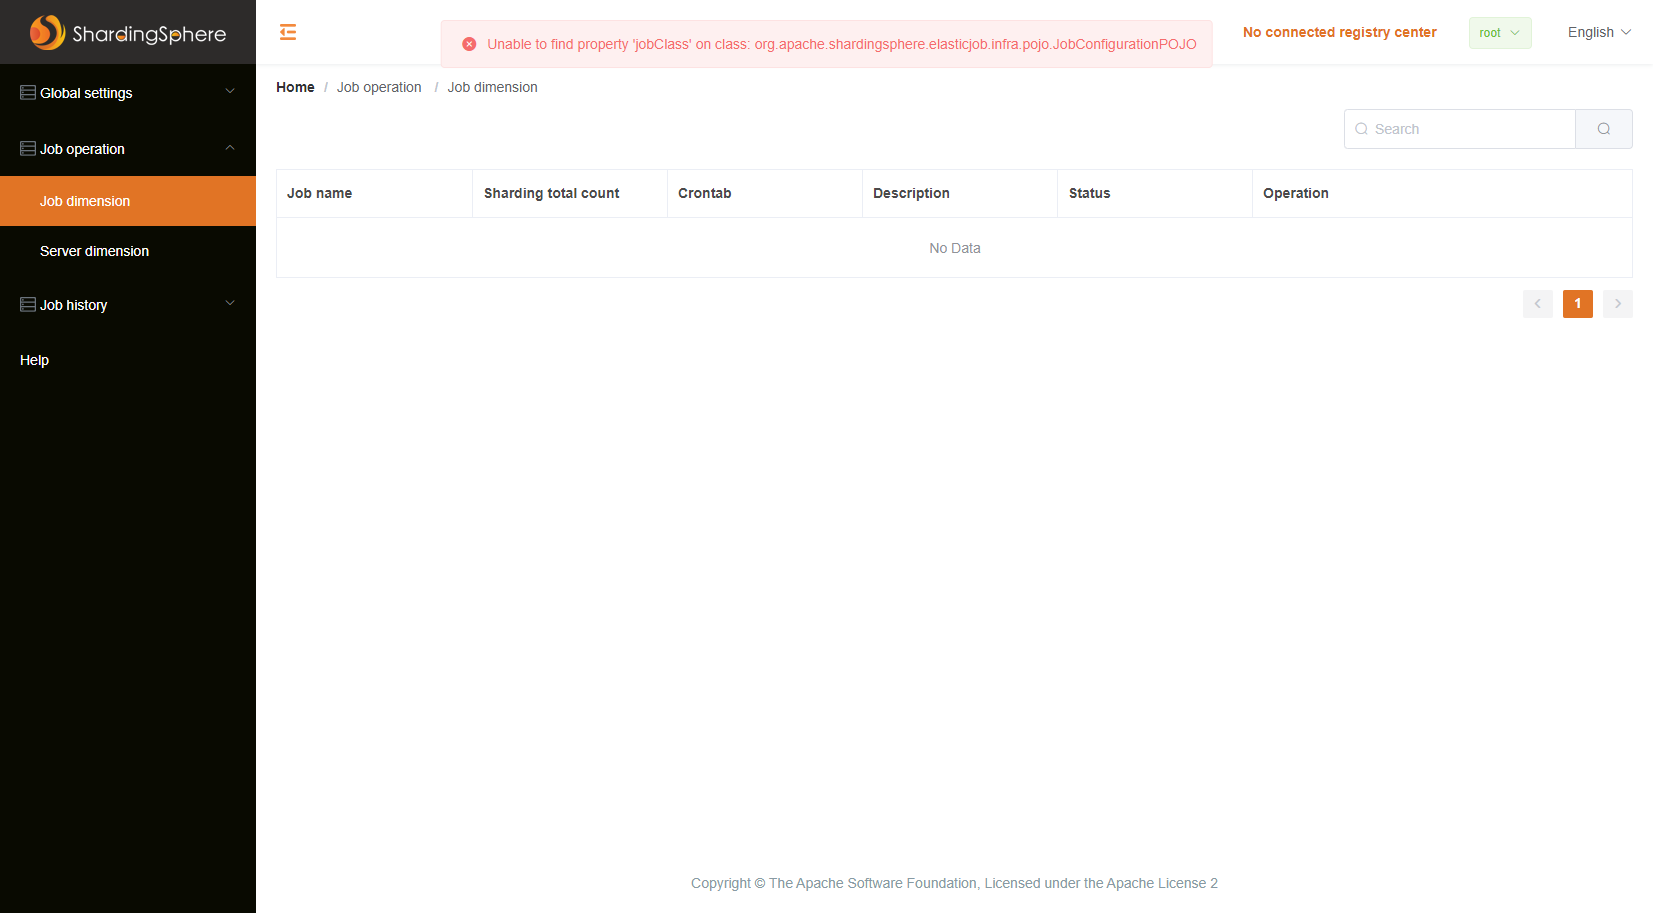Select the Global settings sidebar icon

[26, 92]
